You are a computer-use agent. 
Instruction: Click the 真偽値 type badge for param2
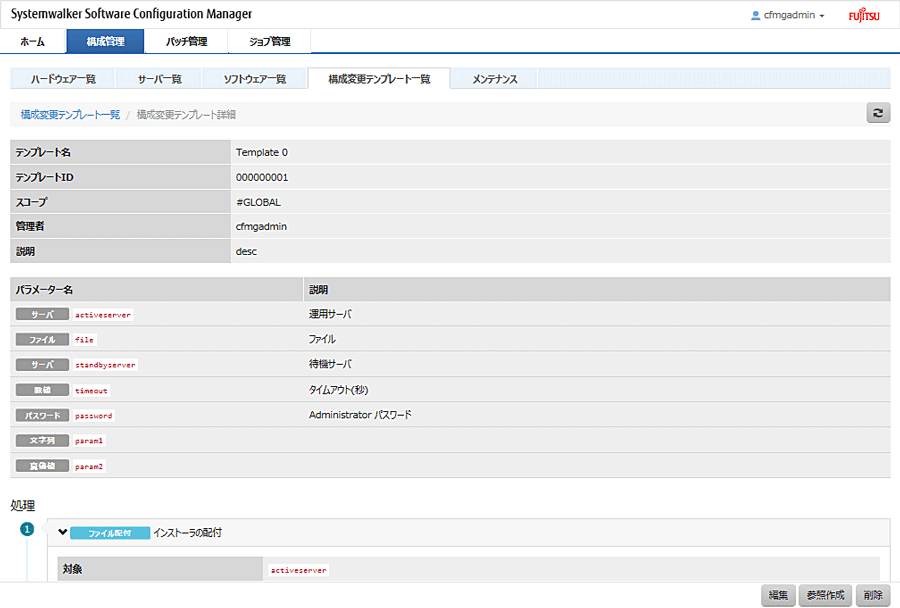click(x=42, y=466)
